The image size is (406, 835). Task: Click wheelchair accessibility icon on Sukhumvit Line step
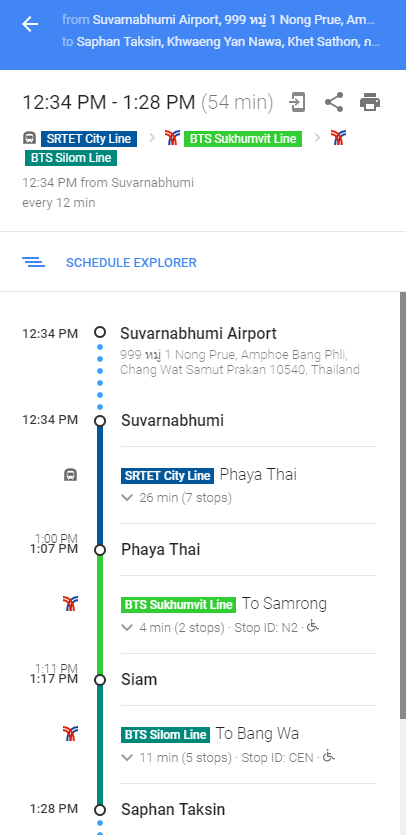[313, 627]
